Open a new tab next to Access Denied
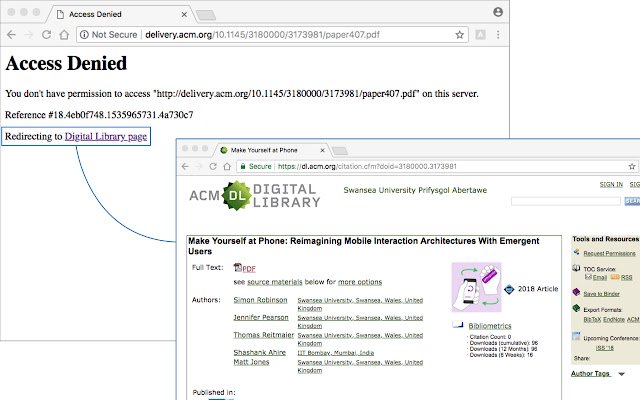The width and height of the screenshot is (640, 400). pos(206,16)
